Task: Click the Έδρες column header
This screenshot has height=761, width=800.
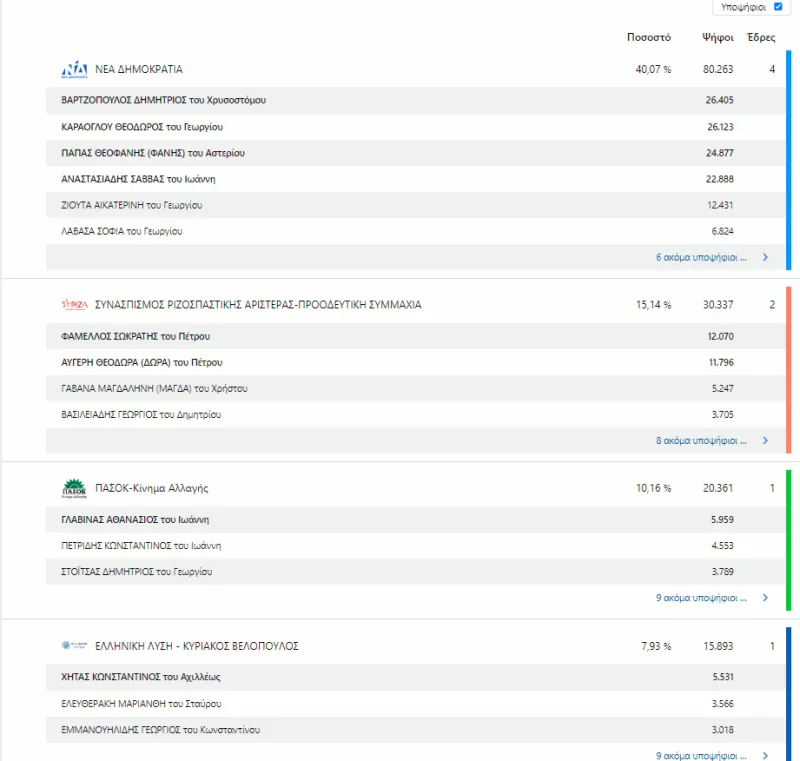Action: click(761, 37)
